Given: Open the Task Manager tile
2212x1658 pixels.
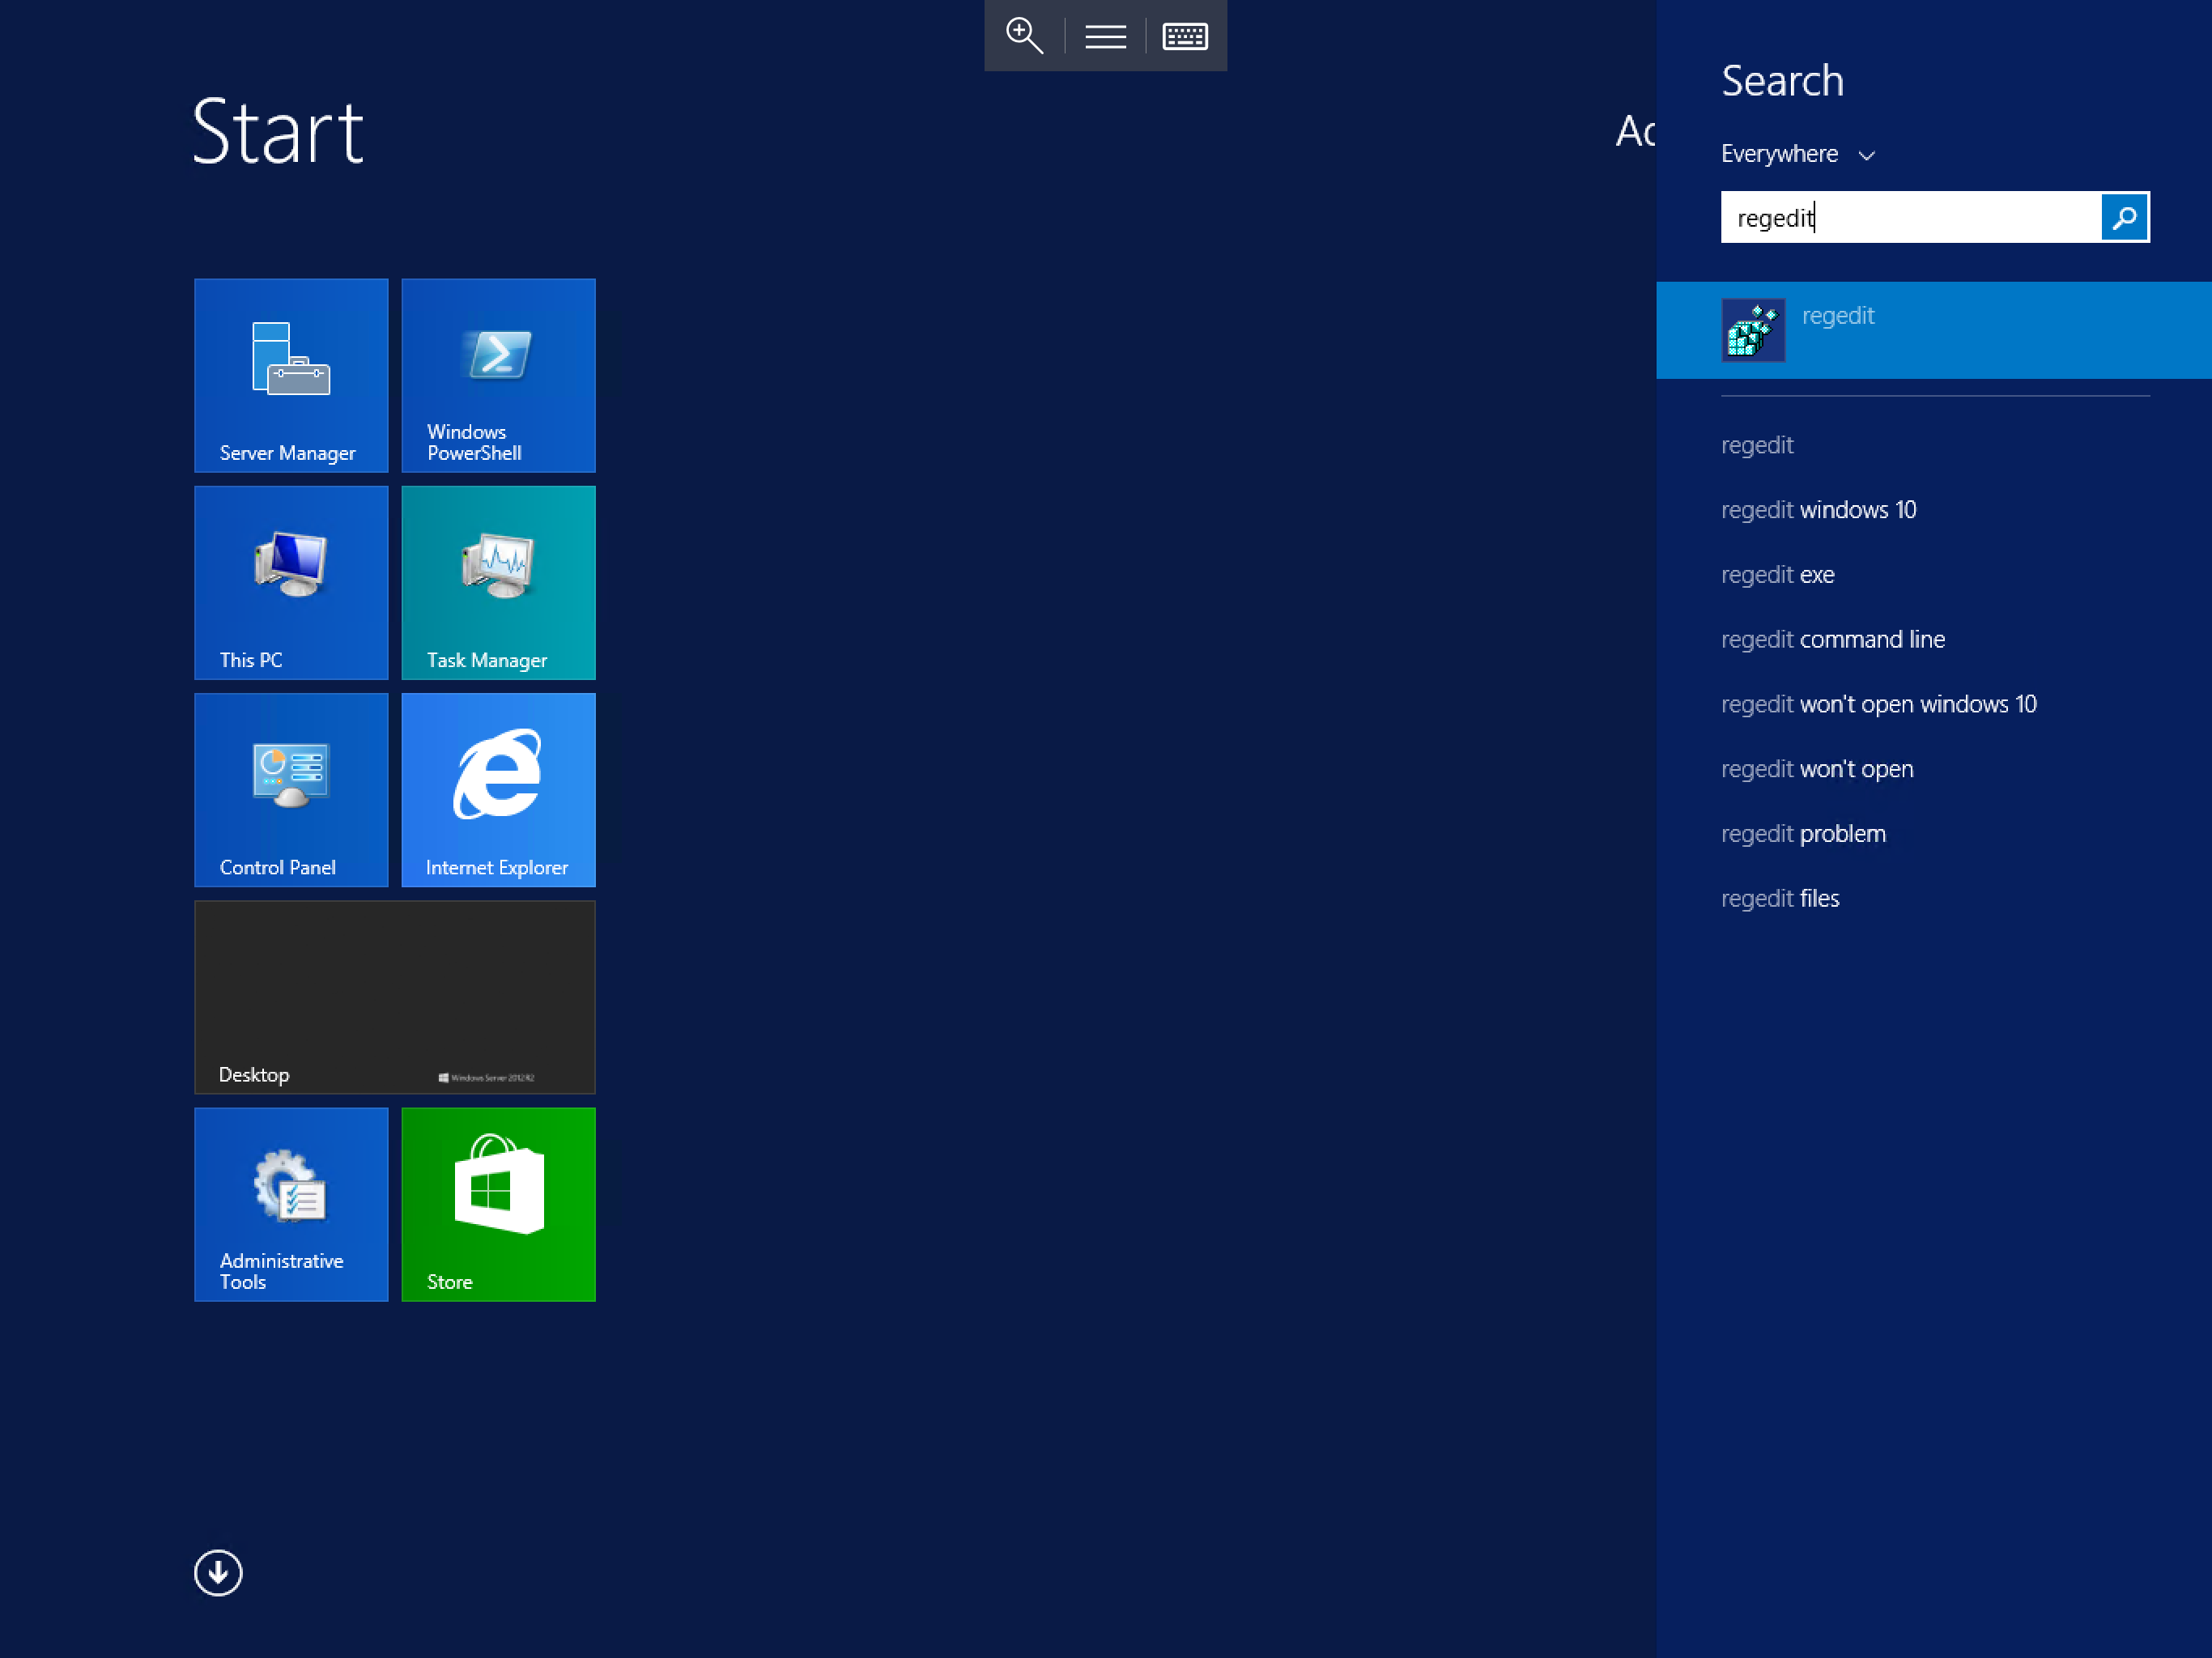Looking at the screenshot, I should click(498, 583).
